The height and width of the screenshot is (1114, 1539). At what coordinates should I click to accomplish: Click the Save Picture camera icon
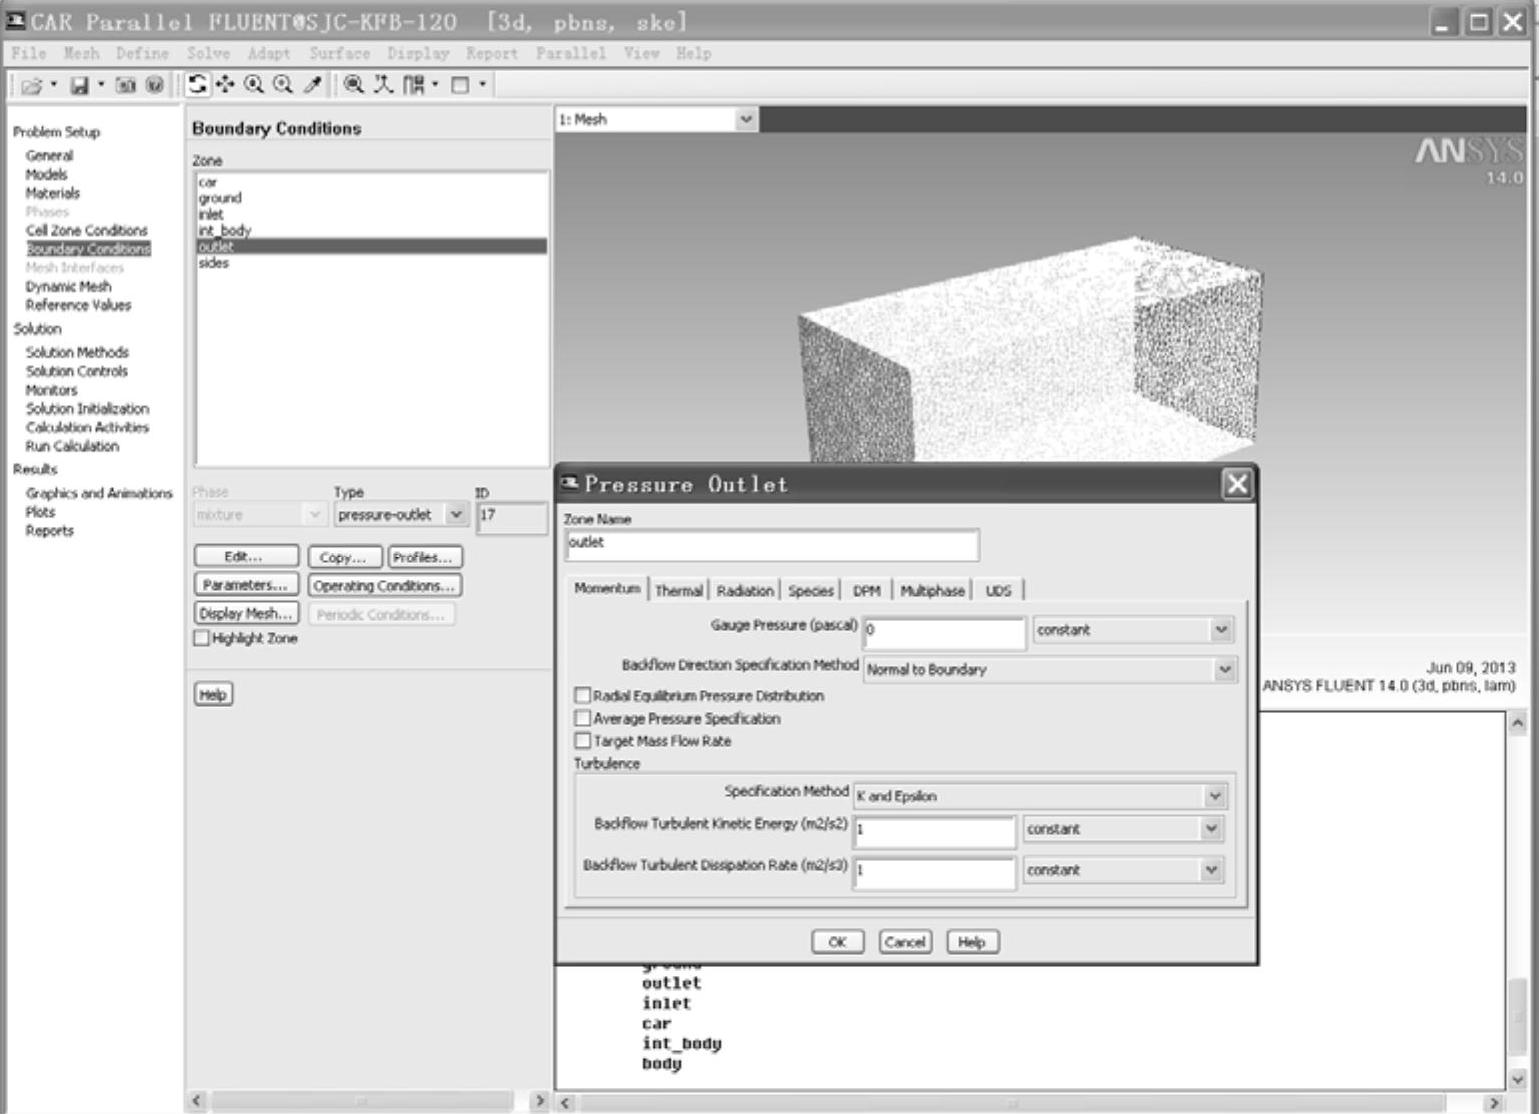point(126,86)
